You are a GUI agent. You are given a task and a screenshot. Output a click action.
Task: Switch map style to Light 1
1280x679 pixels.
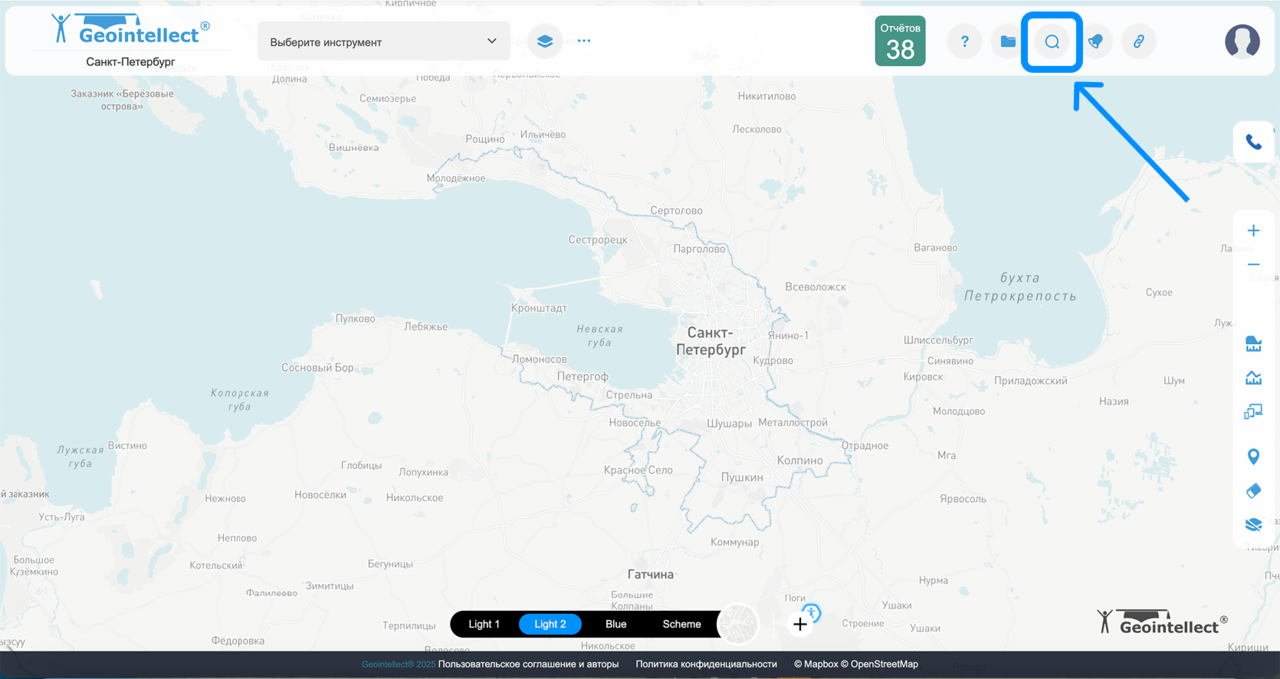484,624
